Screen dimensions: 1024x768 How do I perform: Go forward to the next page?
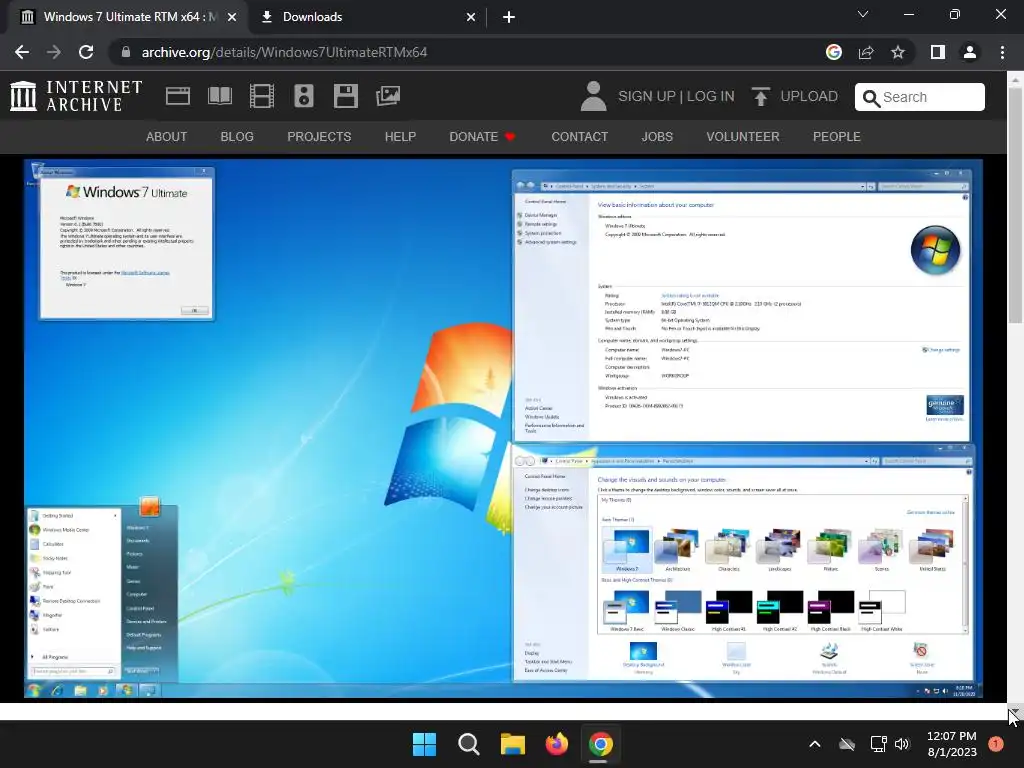(x=54, y=52)
